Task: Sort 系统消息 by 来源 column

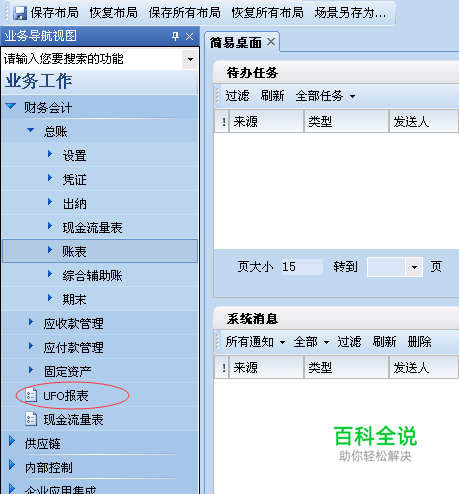Action: coord(266,367)
